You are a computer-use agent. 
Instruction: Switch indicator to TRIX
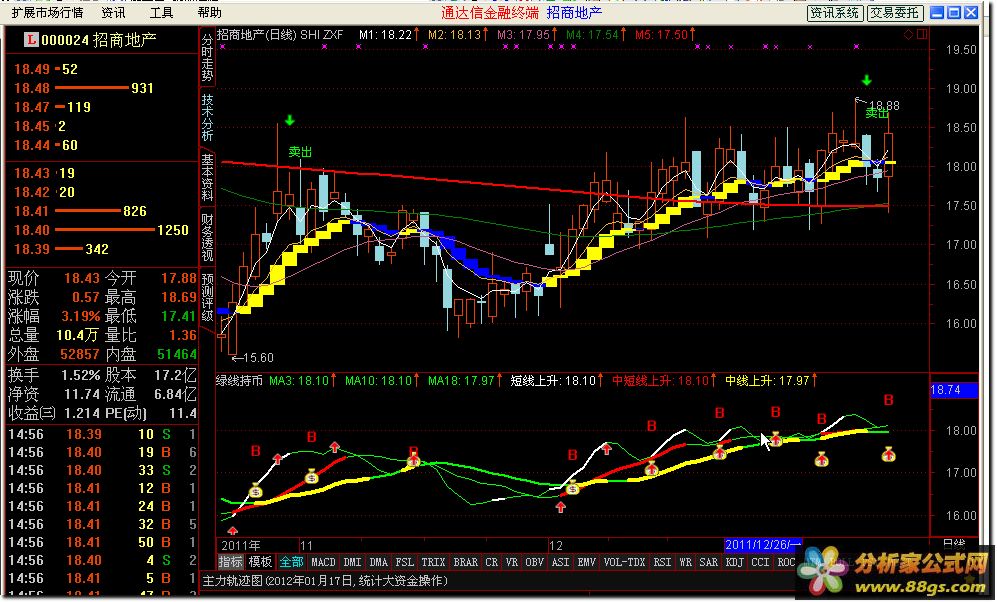pyautogui.click(x=433, y=562)
